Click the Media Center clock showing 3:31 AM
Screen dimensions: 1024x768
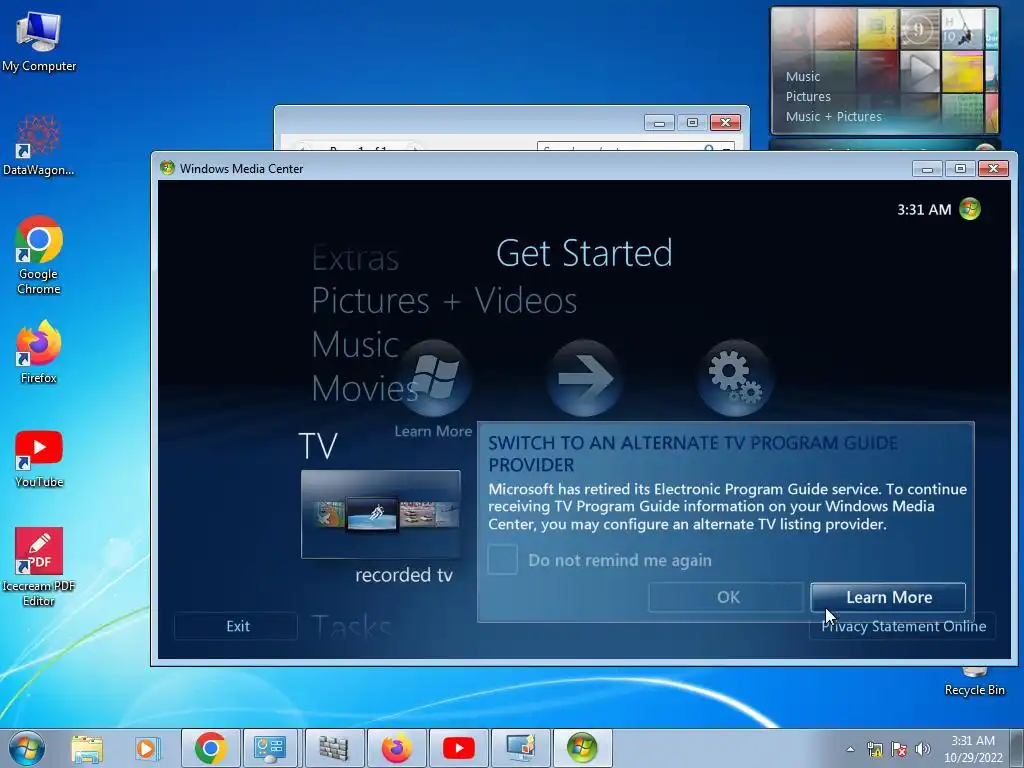(923, 210)
